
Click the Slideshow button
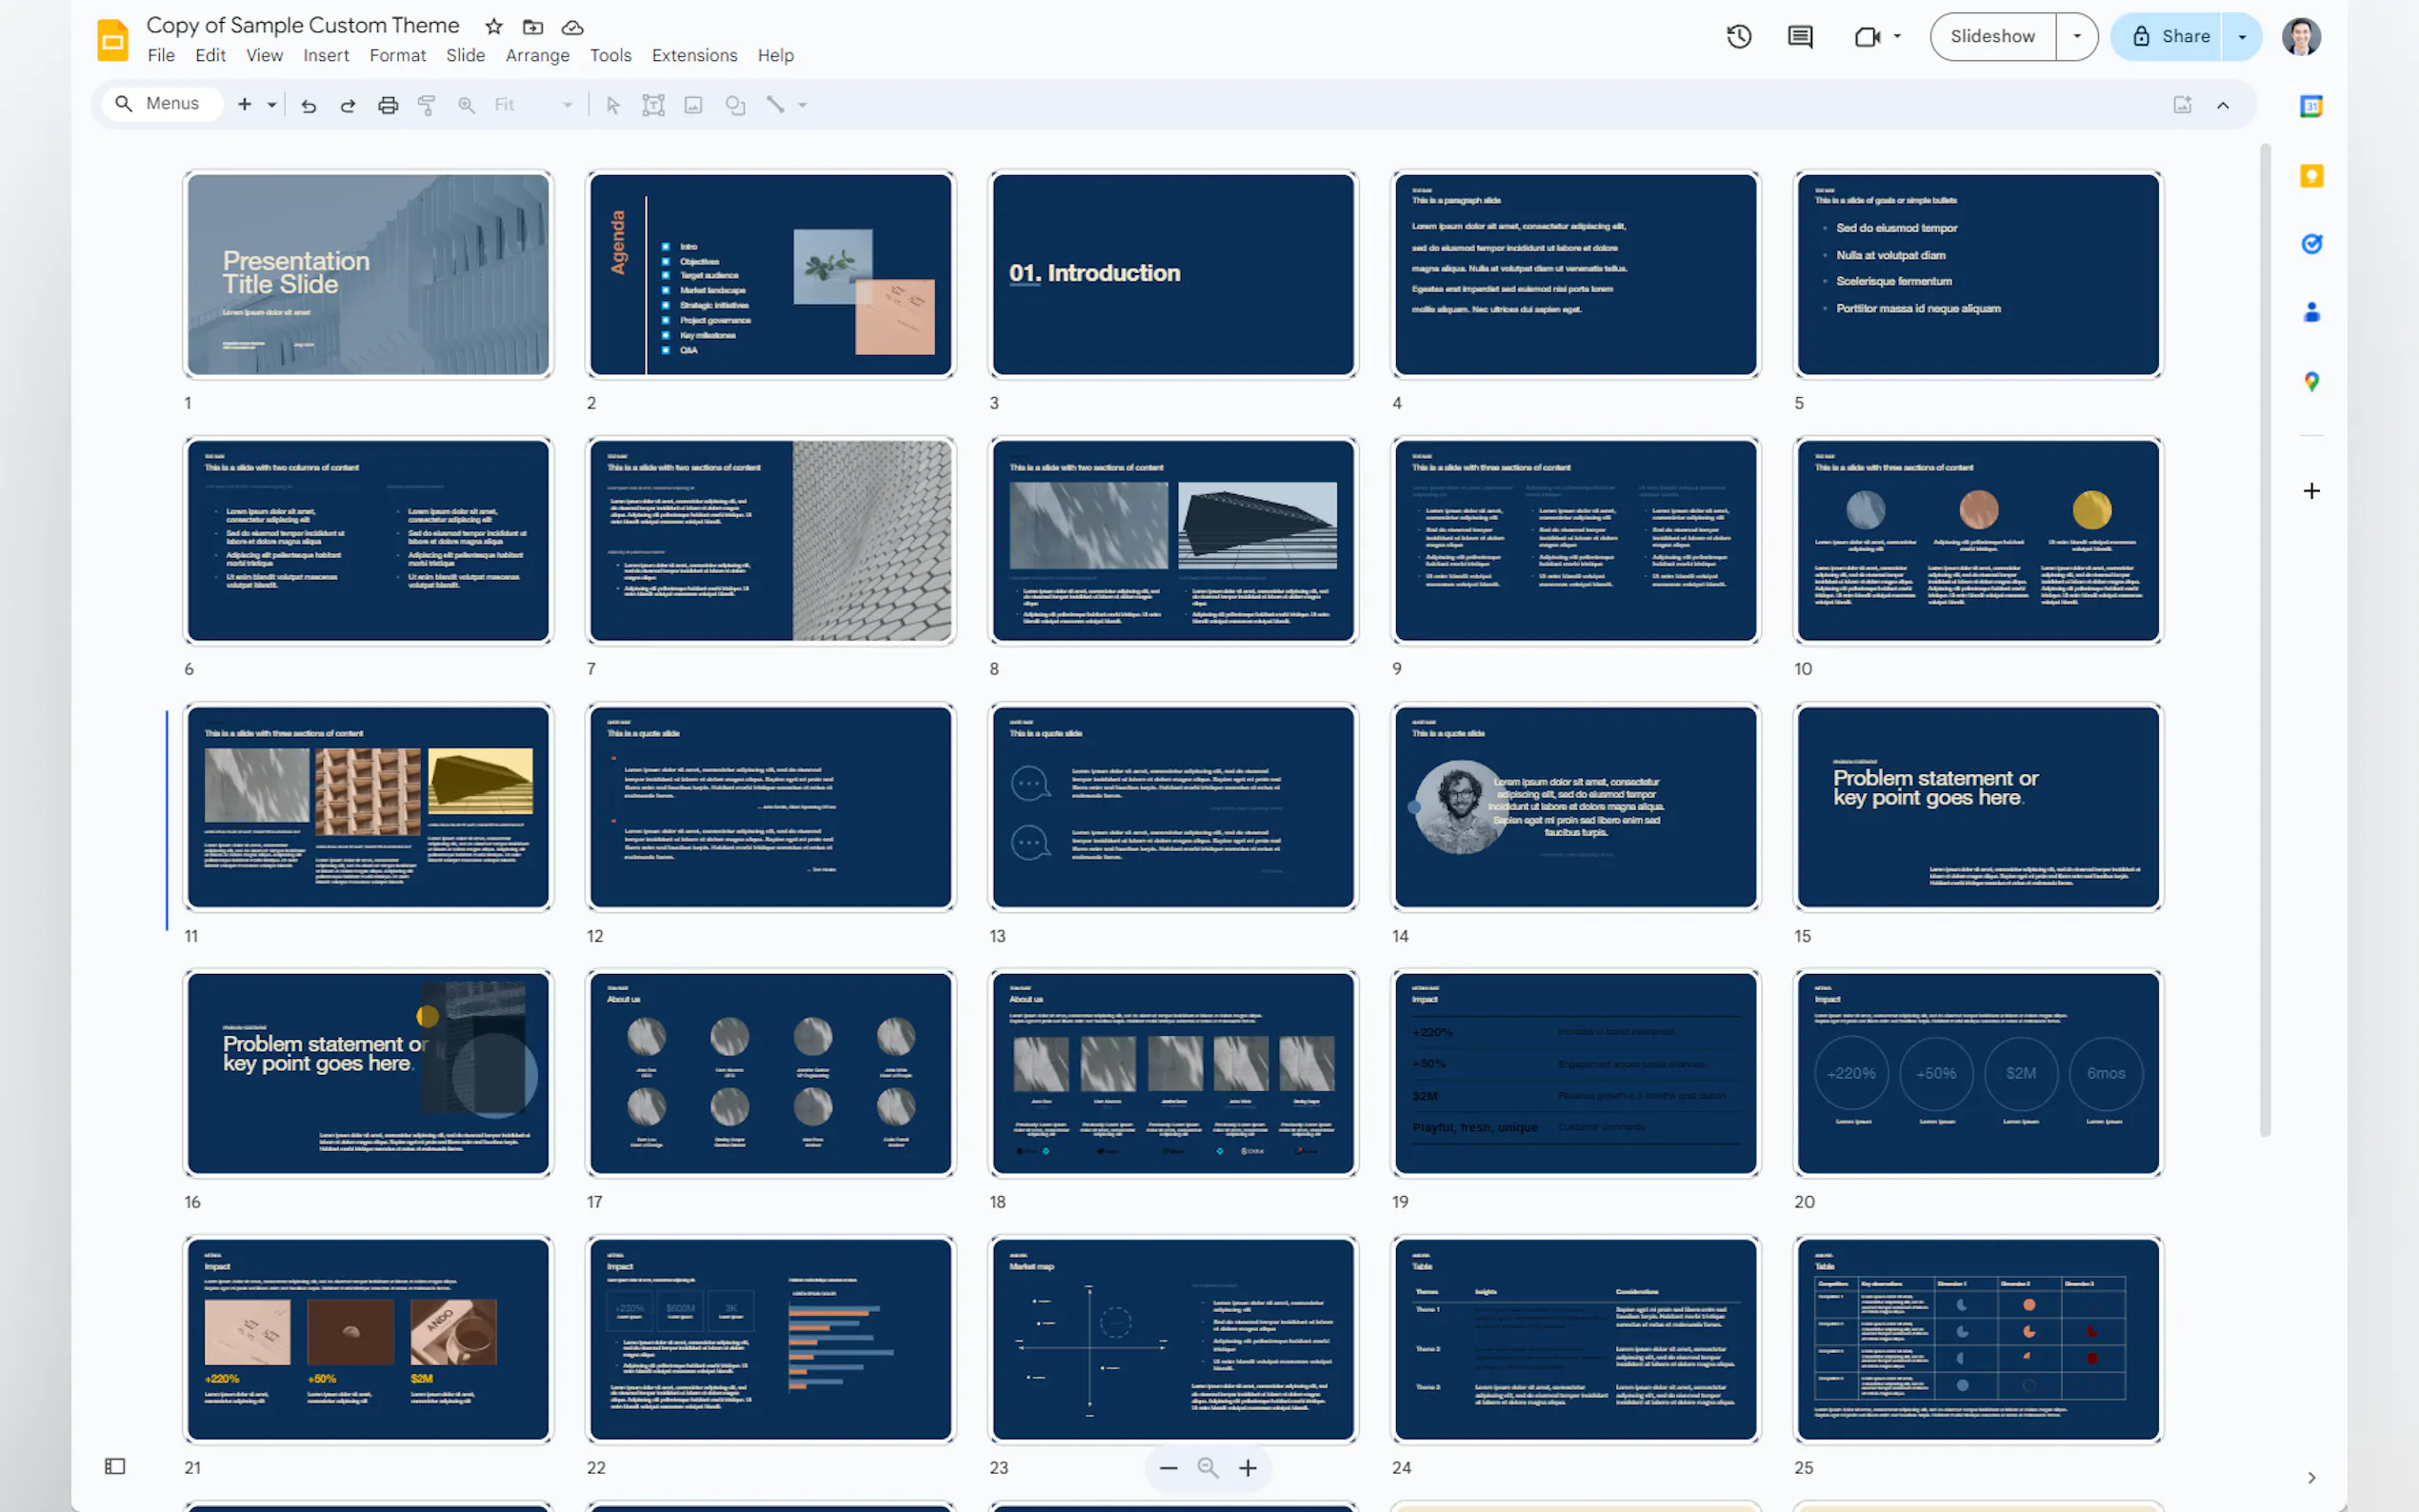click(x=1991, y=36)
